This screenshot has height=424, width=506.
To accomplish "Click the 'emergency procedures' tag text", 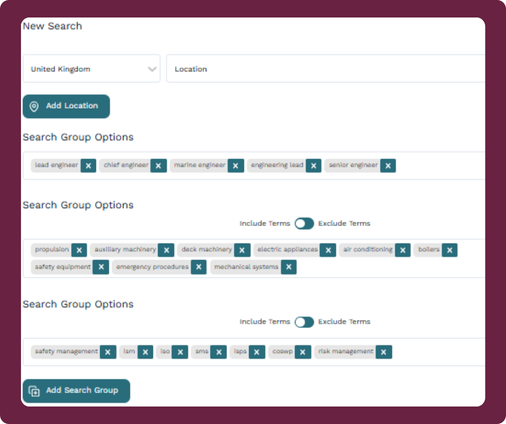I will pyautogui.click(x=152, y=267).
